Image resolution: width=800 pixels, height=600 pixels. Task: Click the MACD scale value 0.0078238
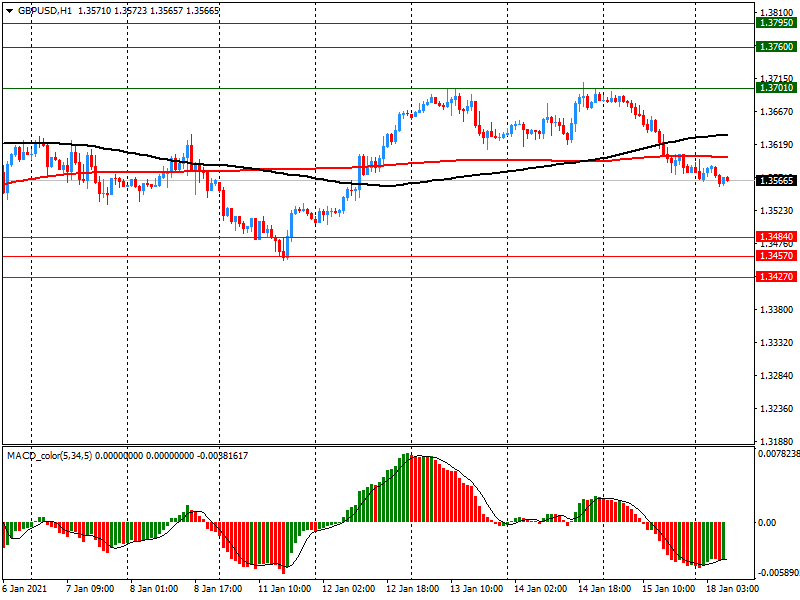[x=778, y=453]
